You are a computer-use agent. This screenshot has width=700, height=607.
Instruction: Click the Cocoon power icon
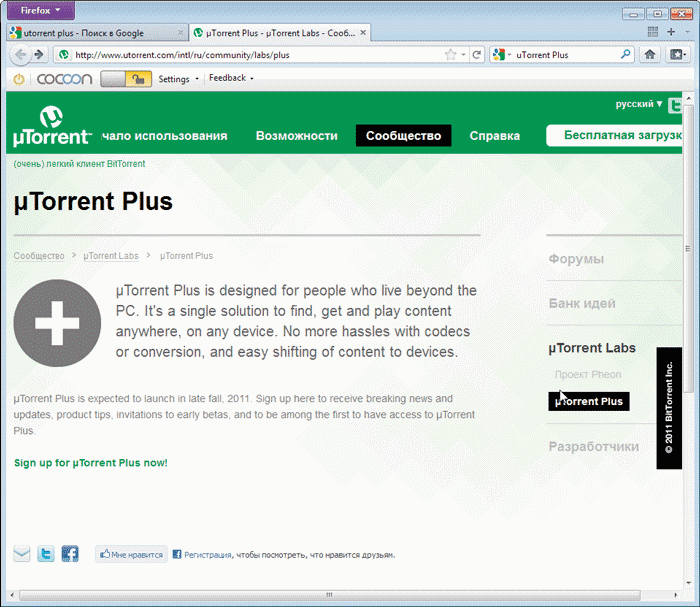[19, 79]
